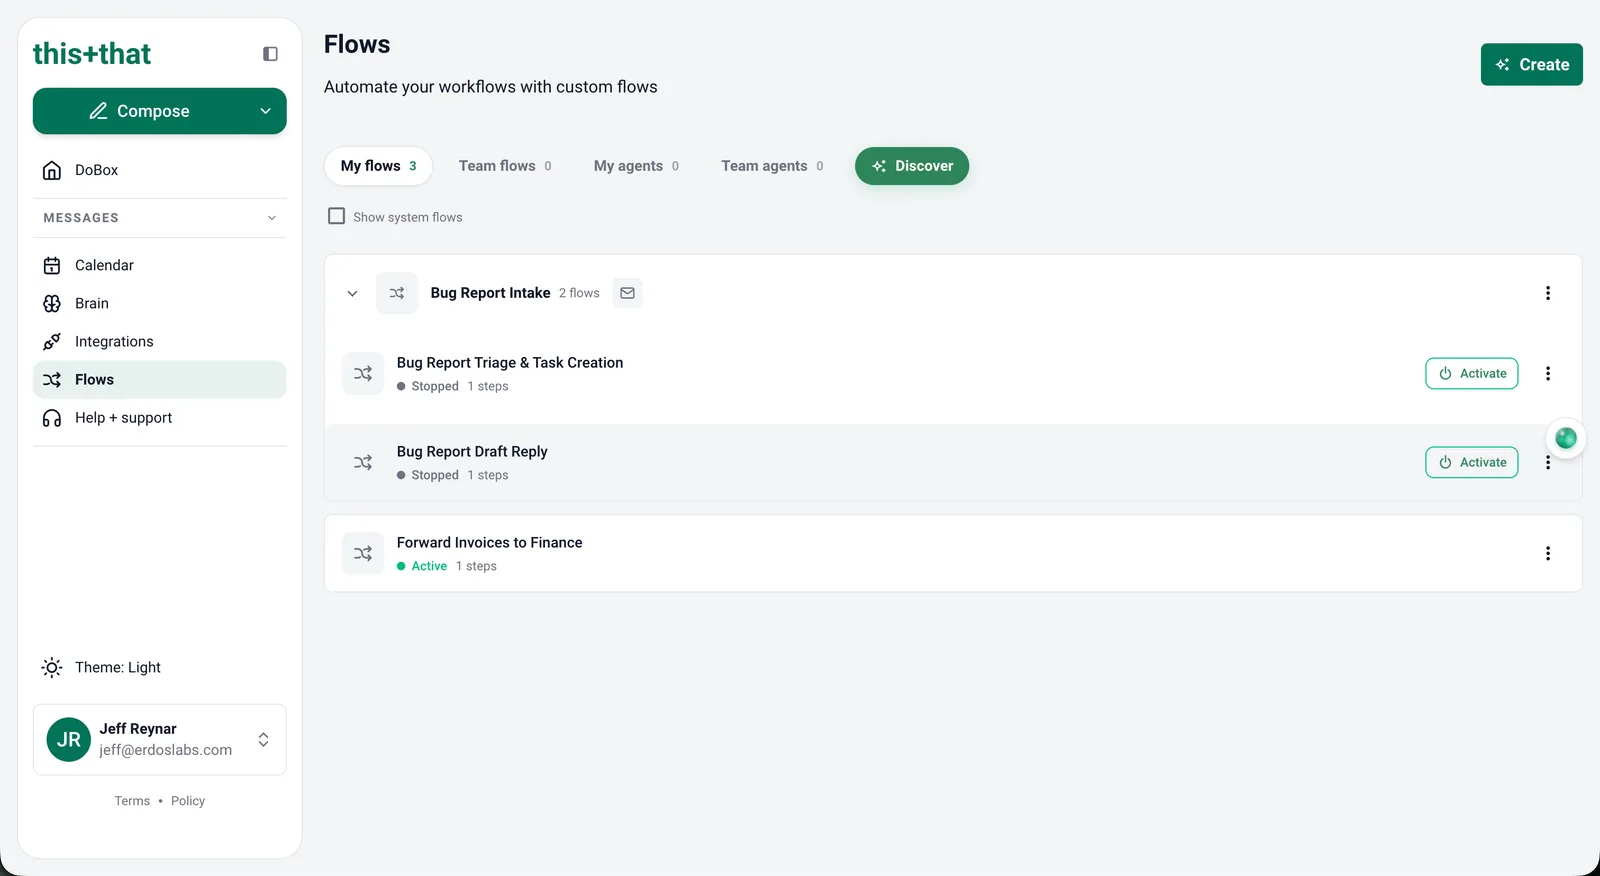Open the Bug Report Intake three-dot menu
The image size is (1600, 876).
click(x=1547, y=293)
